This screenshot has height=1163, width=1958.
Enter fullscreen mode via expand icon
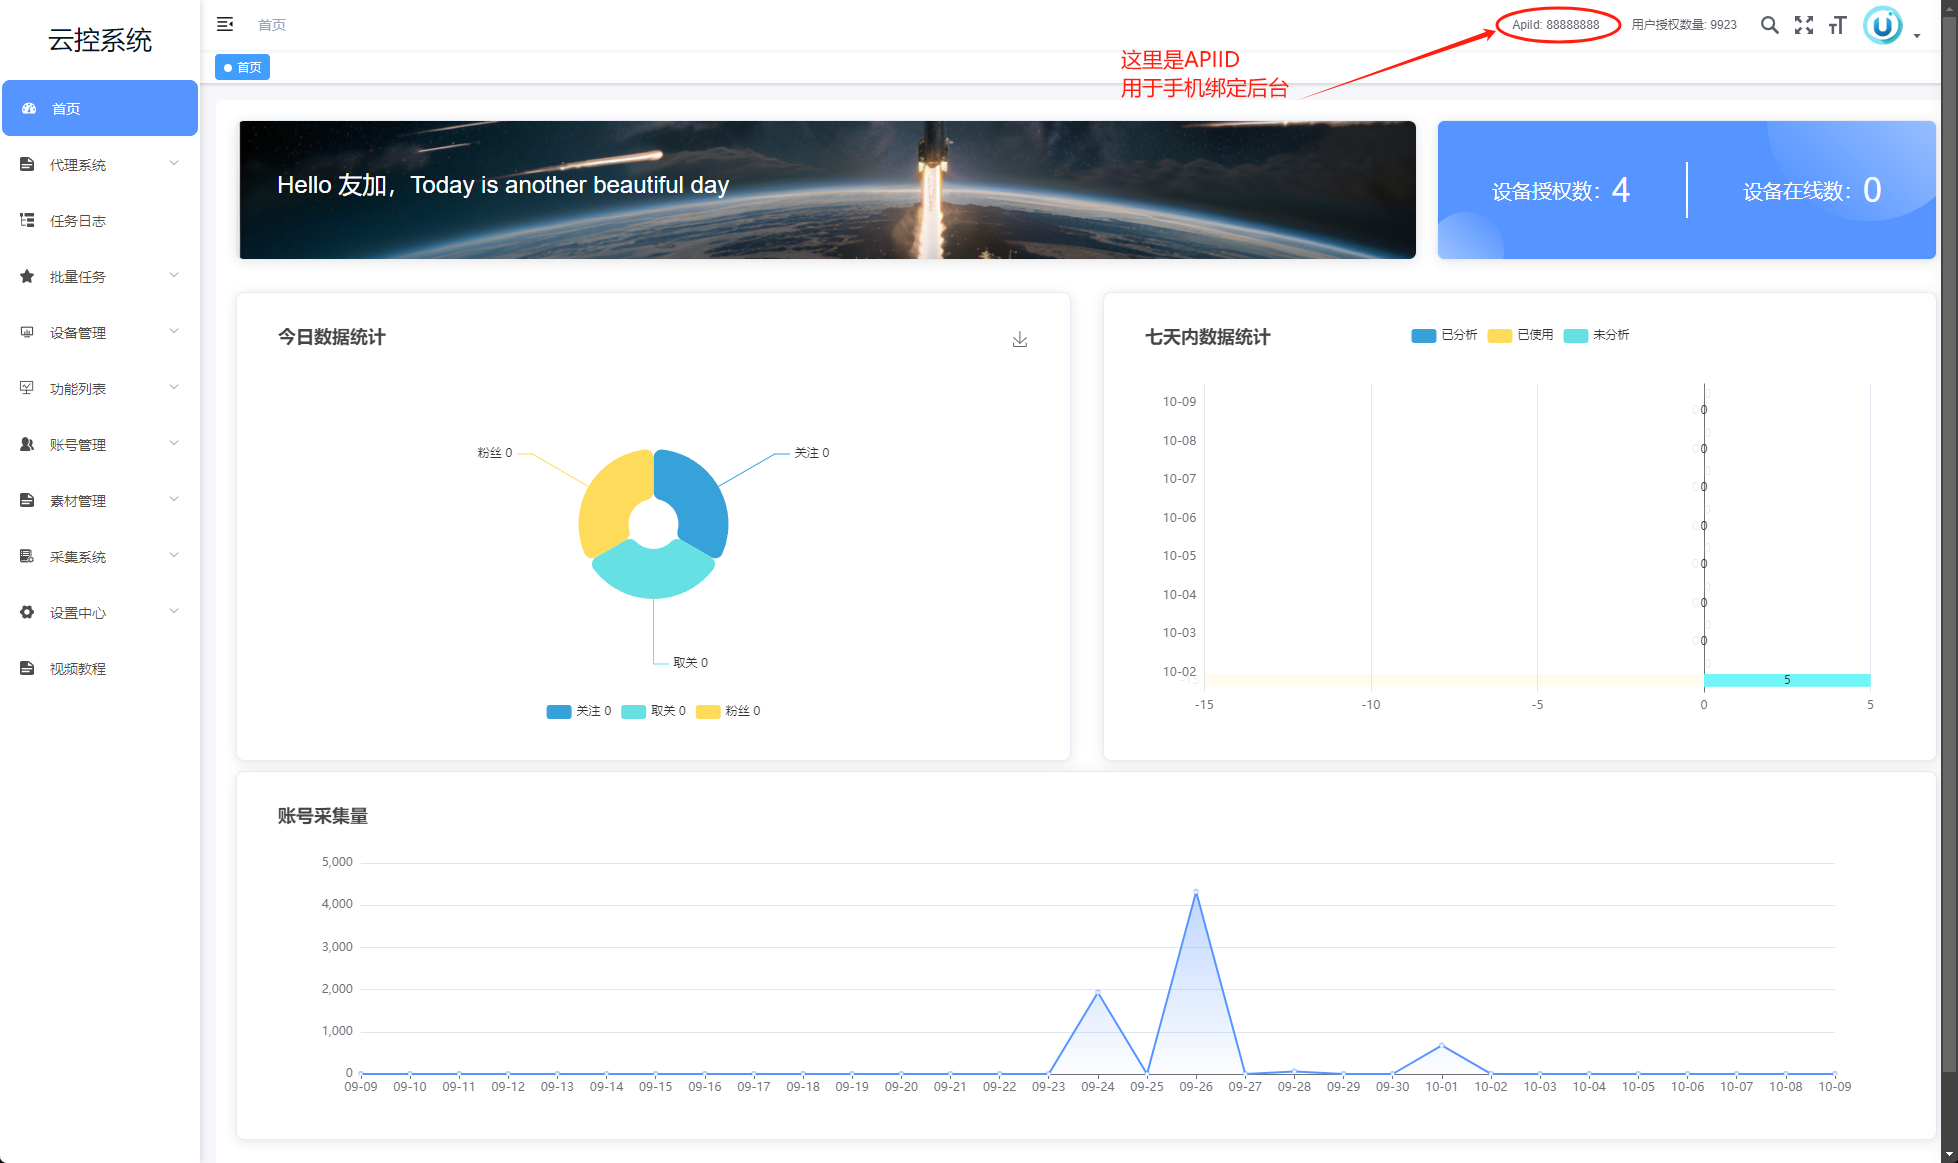point(1803,25)
